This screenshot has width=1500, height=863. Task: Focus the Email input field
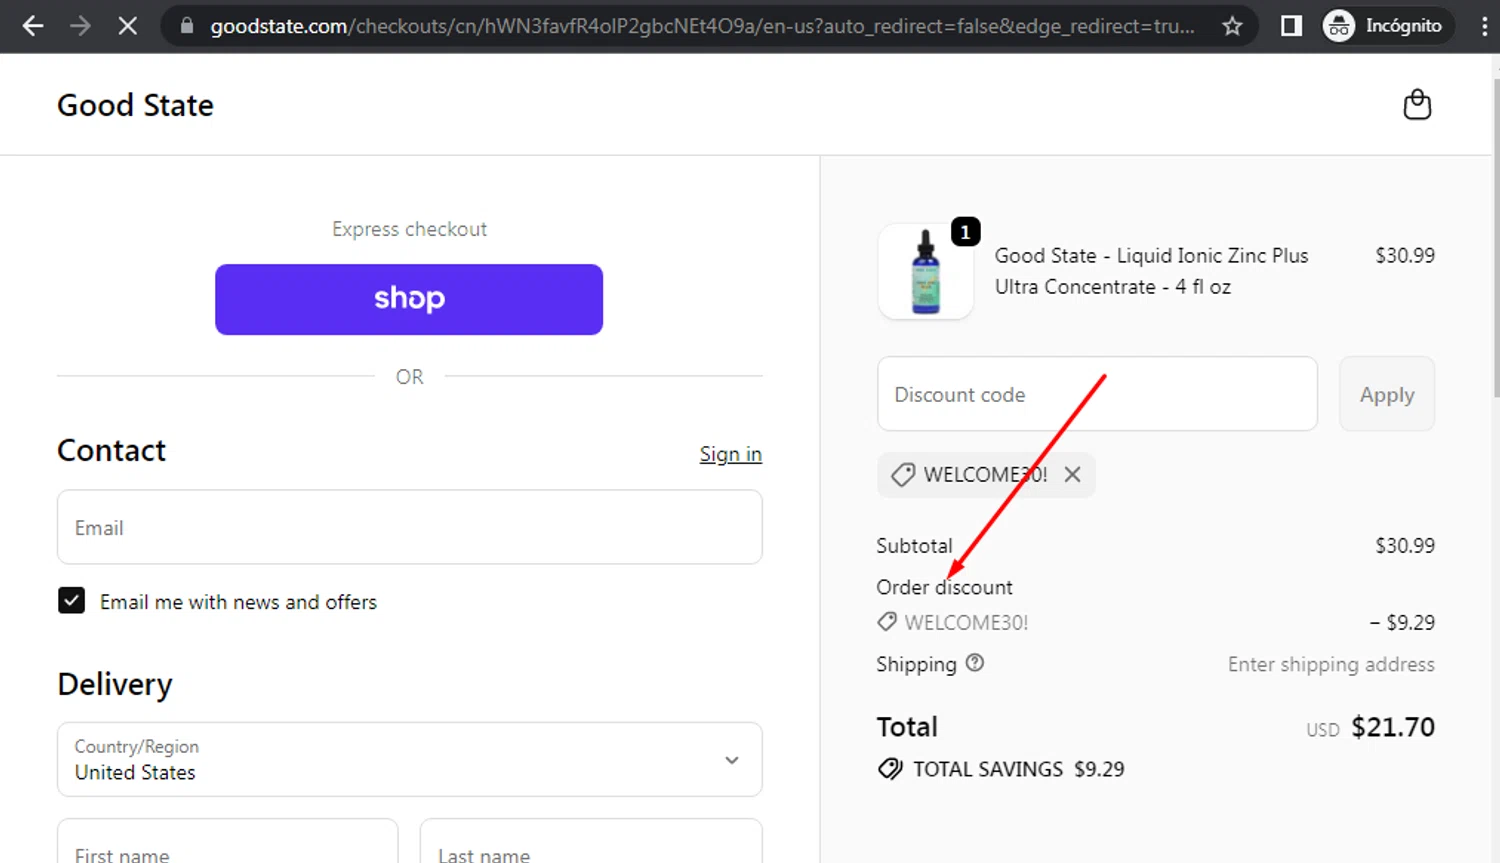(410, 527)
